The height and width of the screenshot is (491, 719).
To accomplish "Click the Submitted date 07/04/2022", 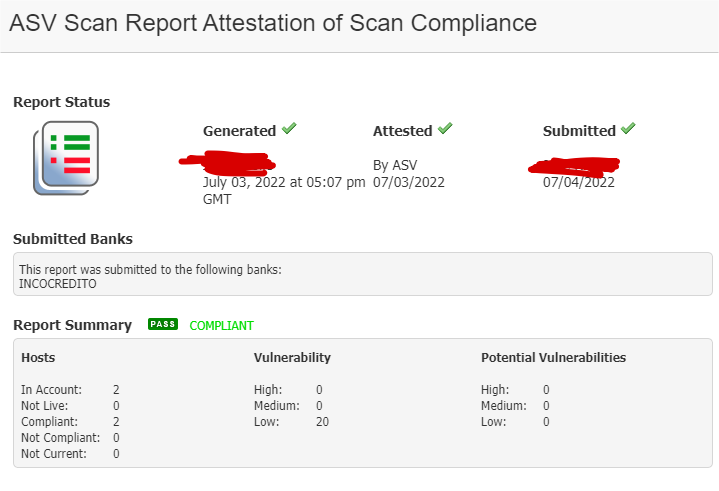I will point(578,183).
